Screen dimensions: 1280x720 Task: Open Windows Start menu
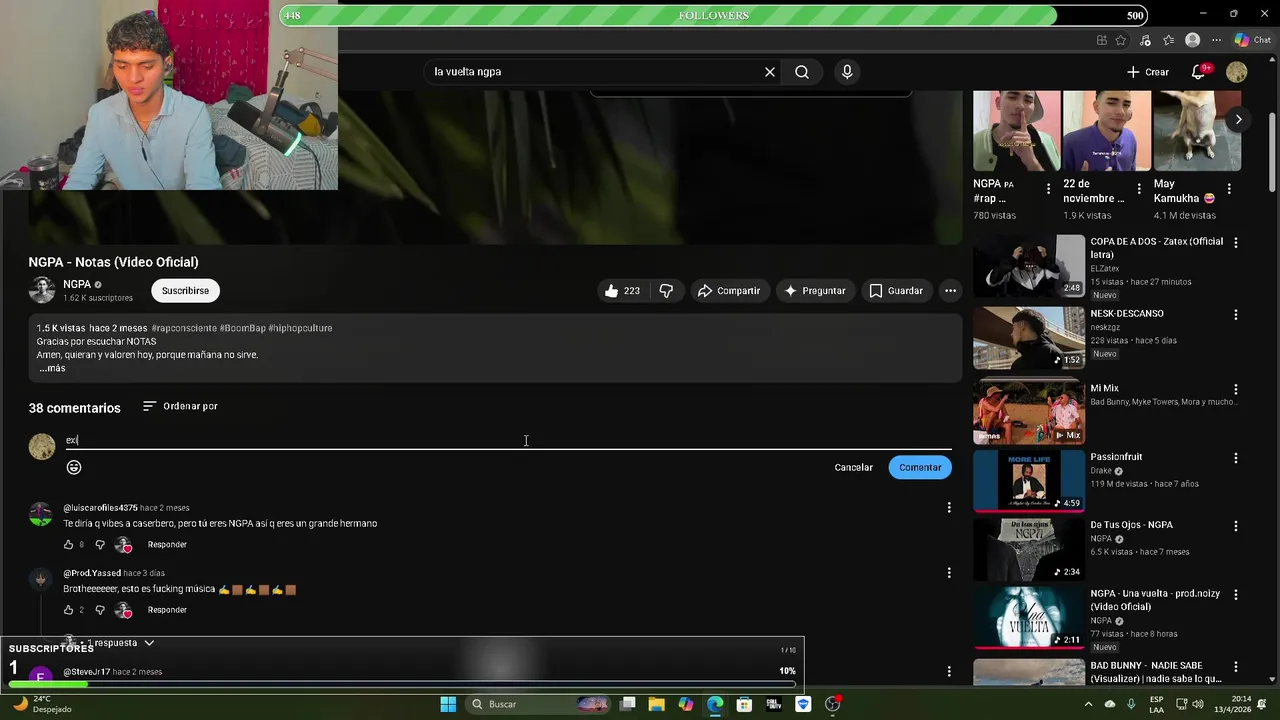point(448,704)
